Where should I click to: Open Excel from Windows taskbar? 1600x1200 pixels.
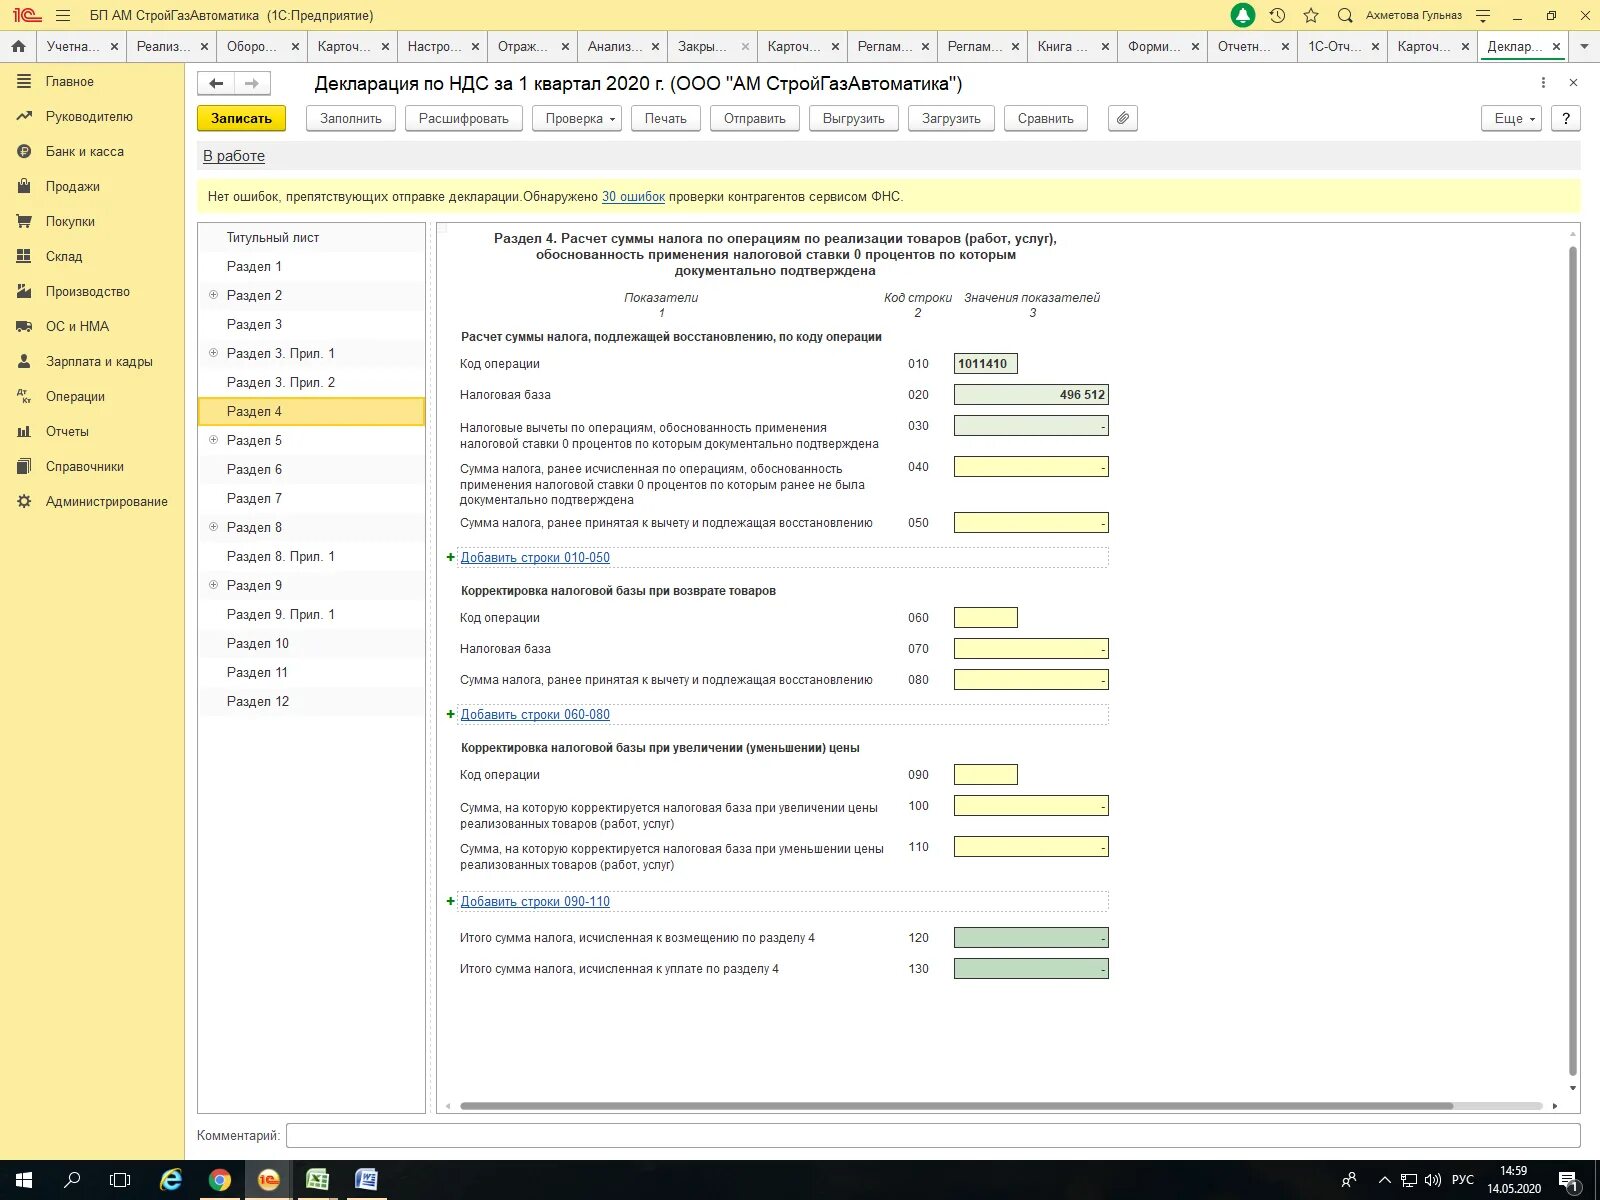tap(317, 1180)
